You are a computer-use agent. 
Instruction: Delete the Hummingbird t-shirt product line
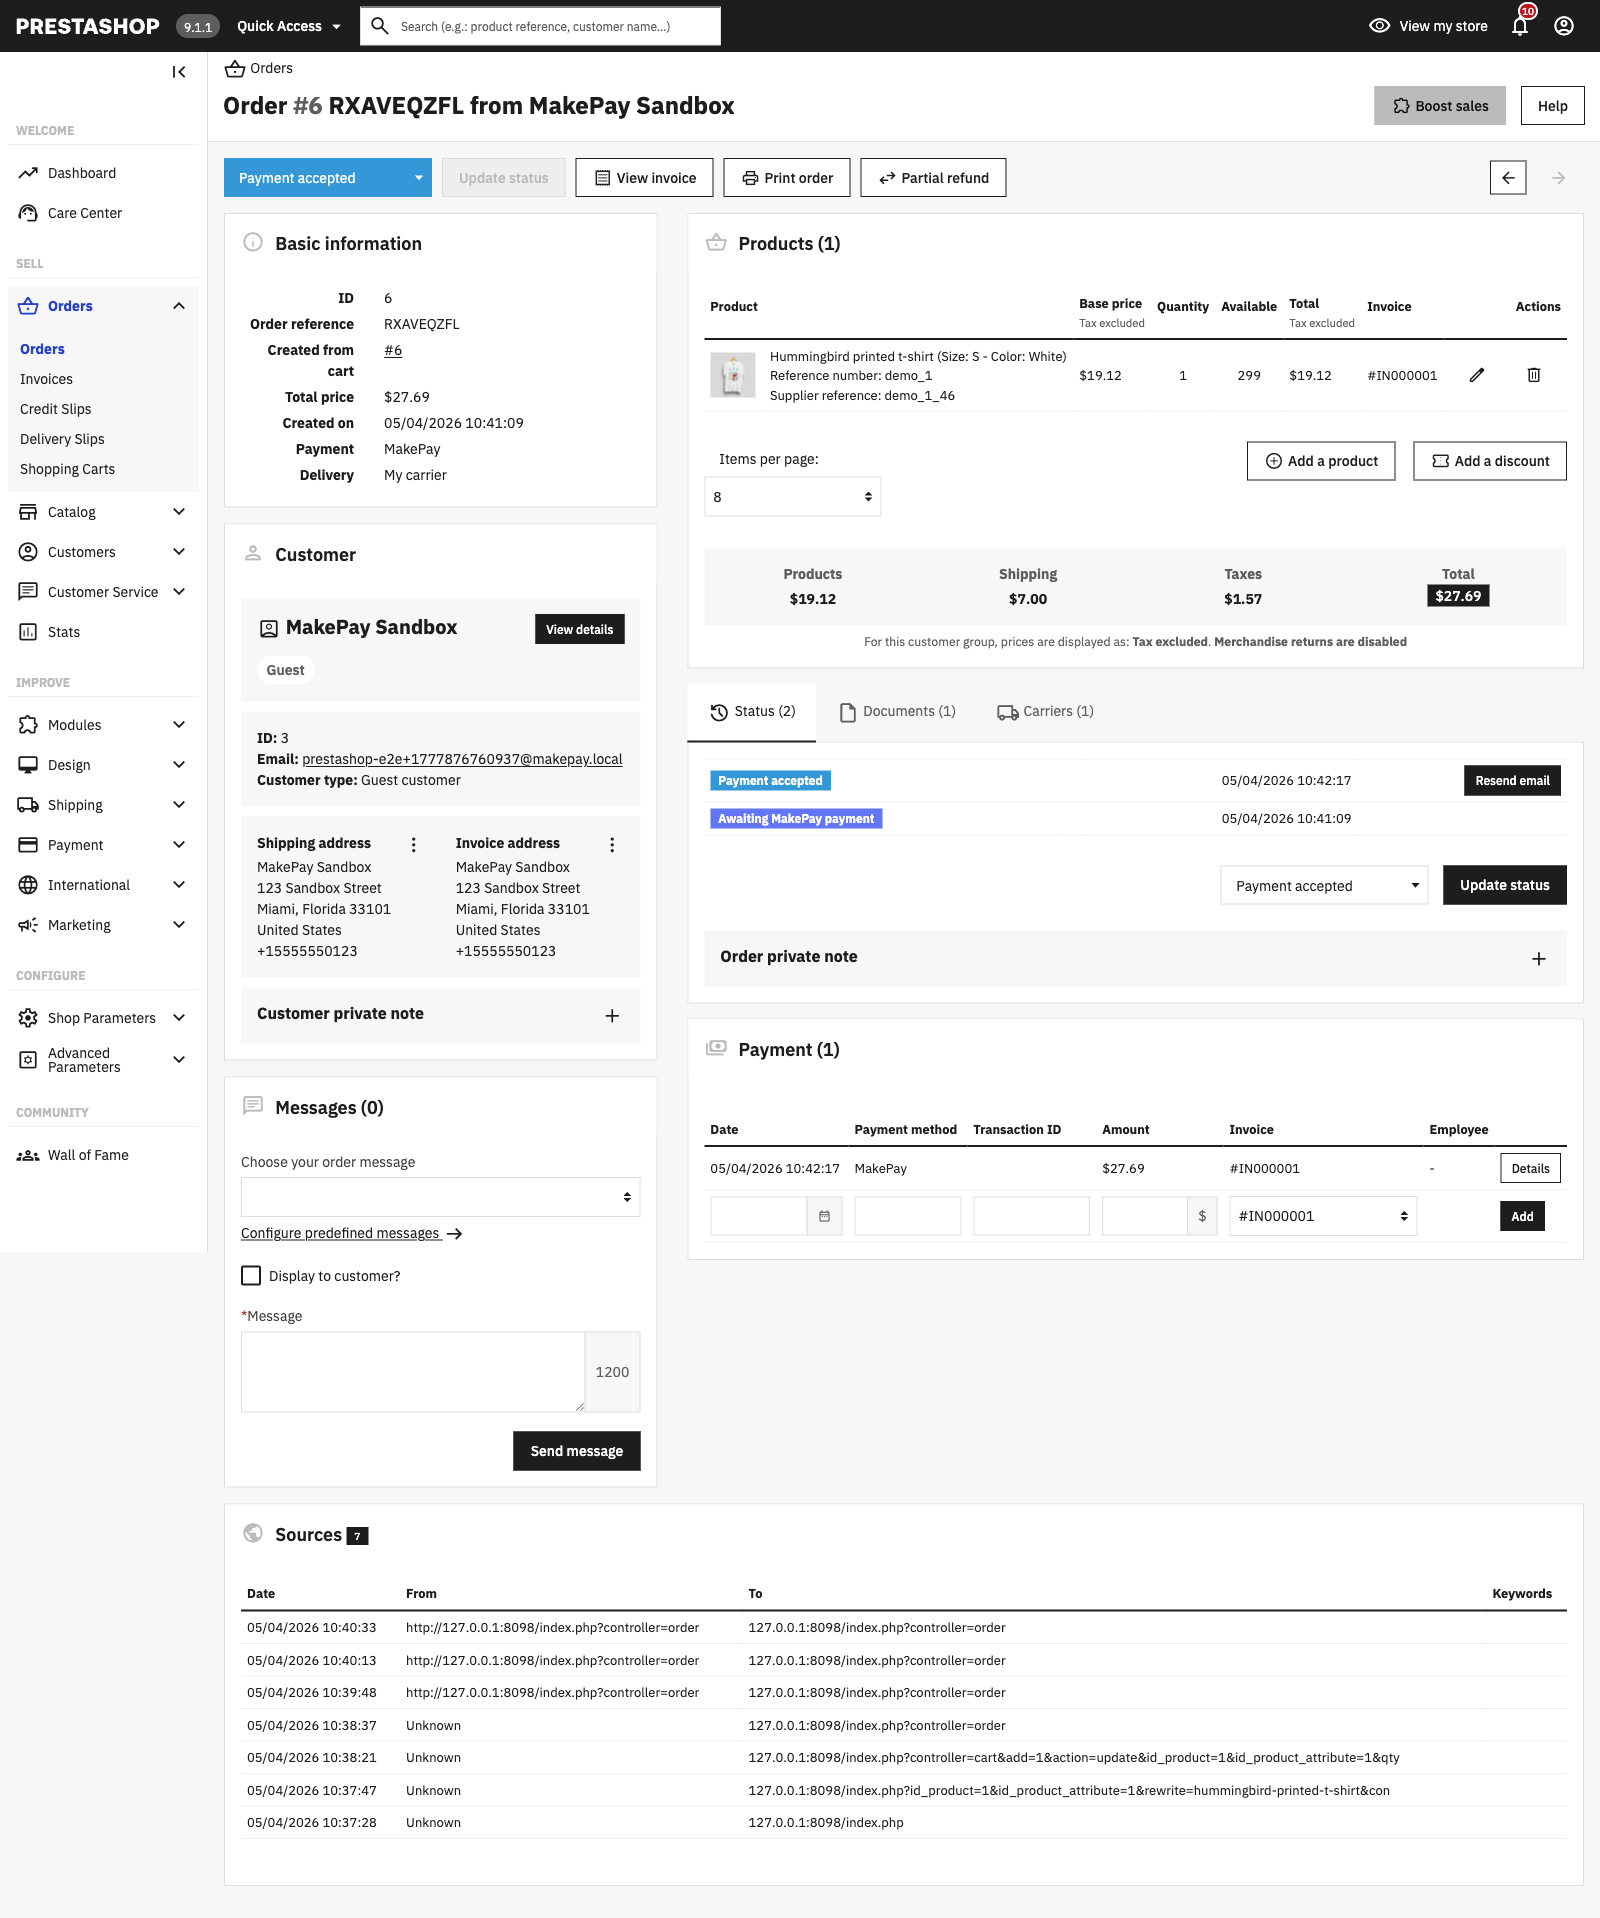pyautogui.click(x=1534, y=375)
